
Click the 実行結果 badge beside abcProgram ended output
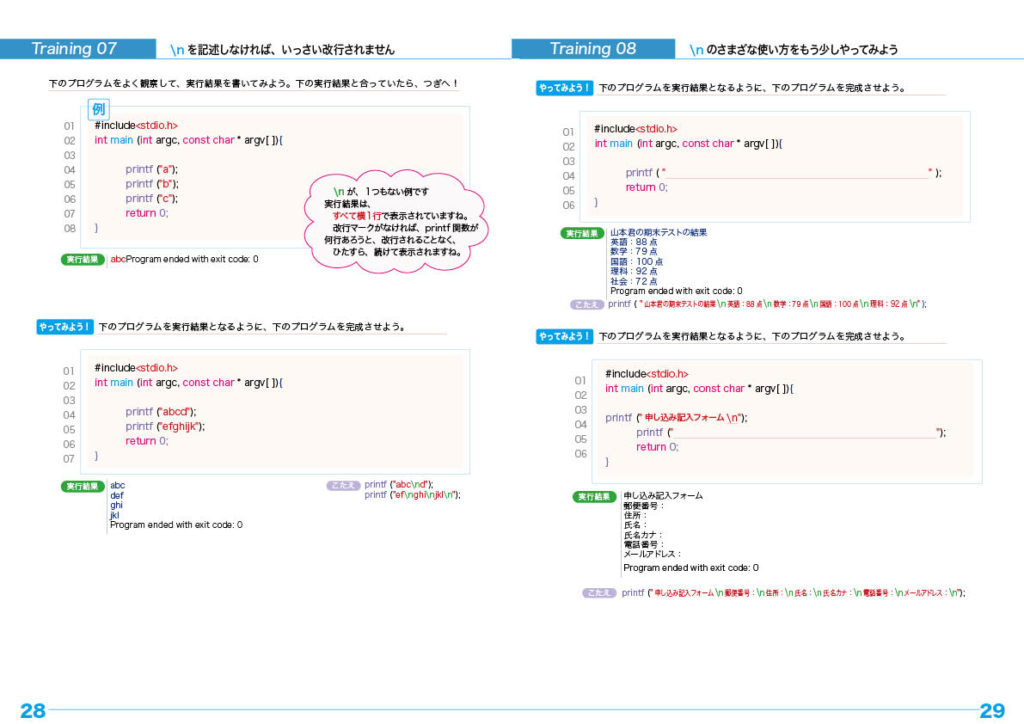[x=83, y=259]
